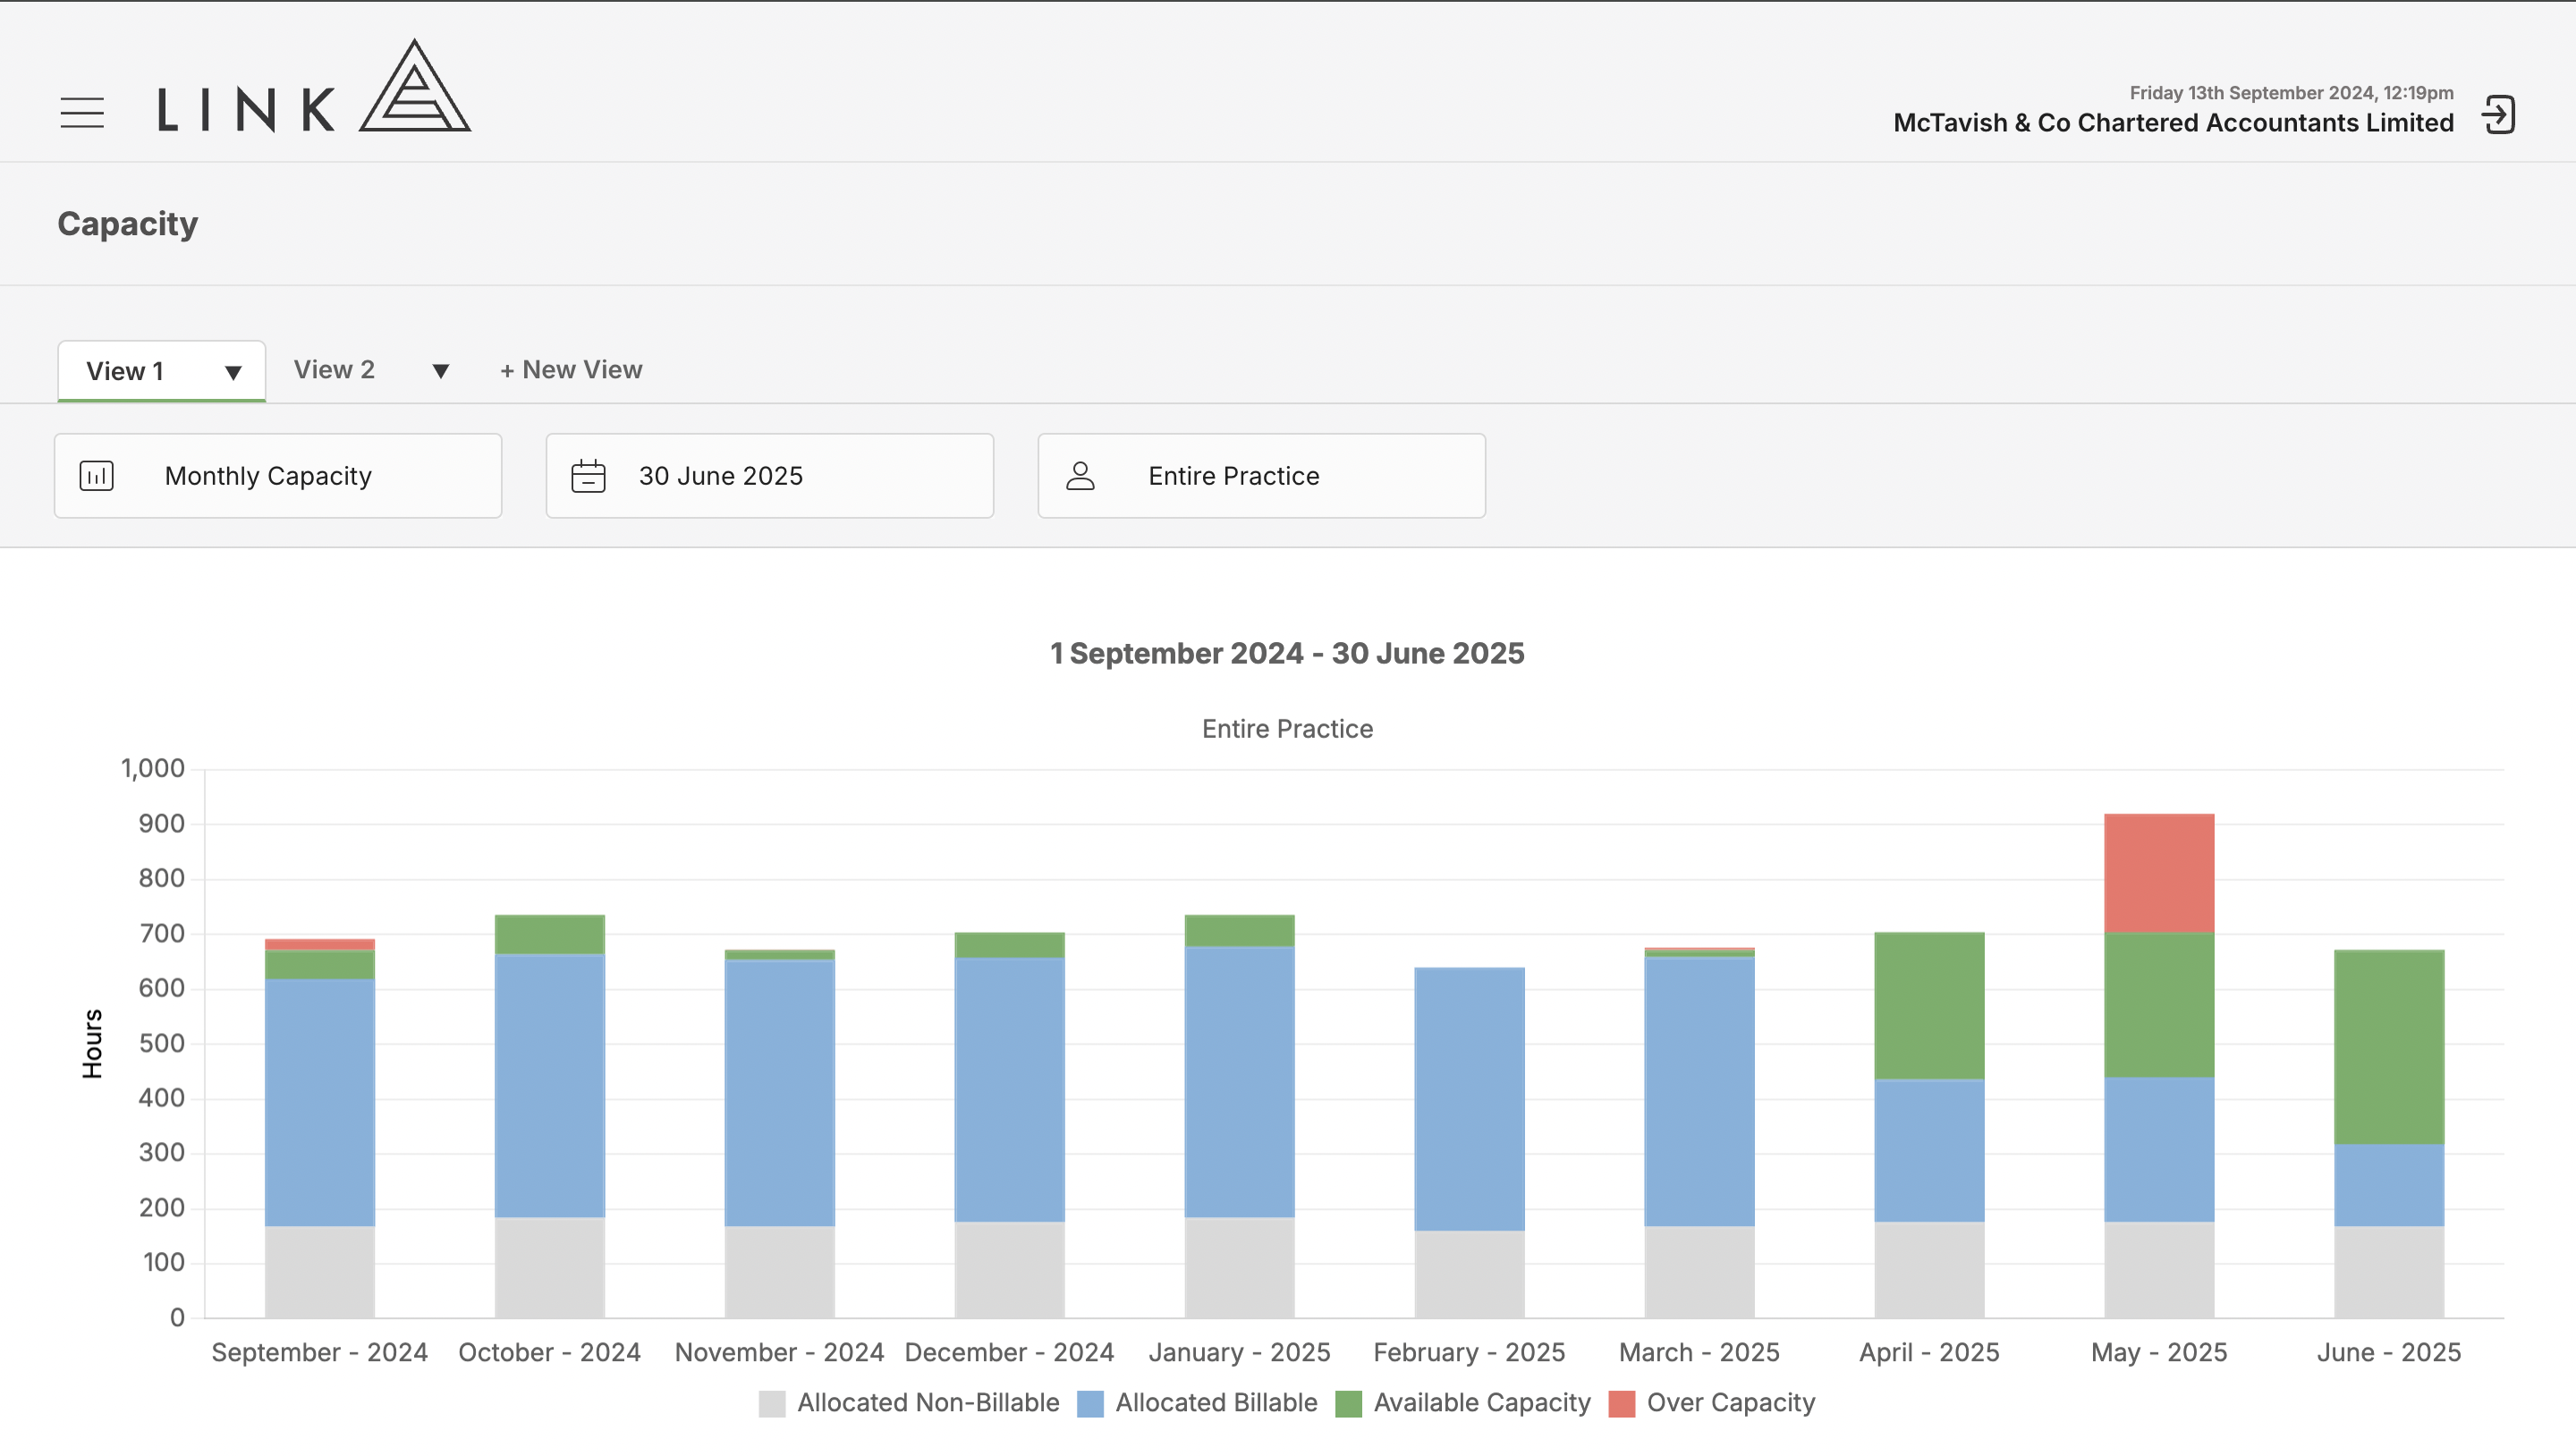Click the person icon in Entire Practice

click(1080, 476)
